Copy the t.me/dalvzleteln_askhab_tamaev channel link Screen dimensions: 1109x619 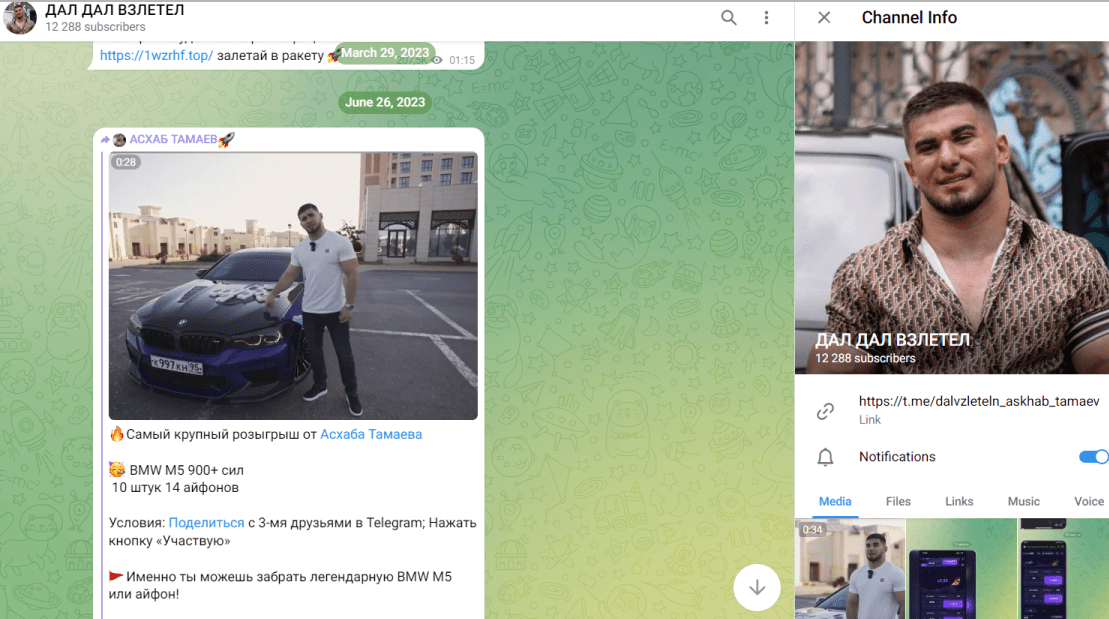tap(979, 401)
